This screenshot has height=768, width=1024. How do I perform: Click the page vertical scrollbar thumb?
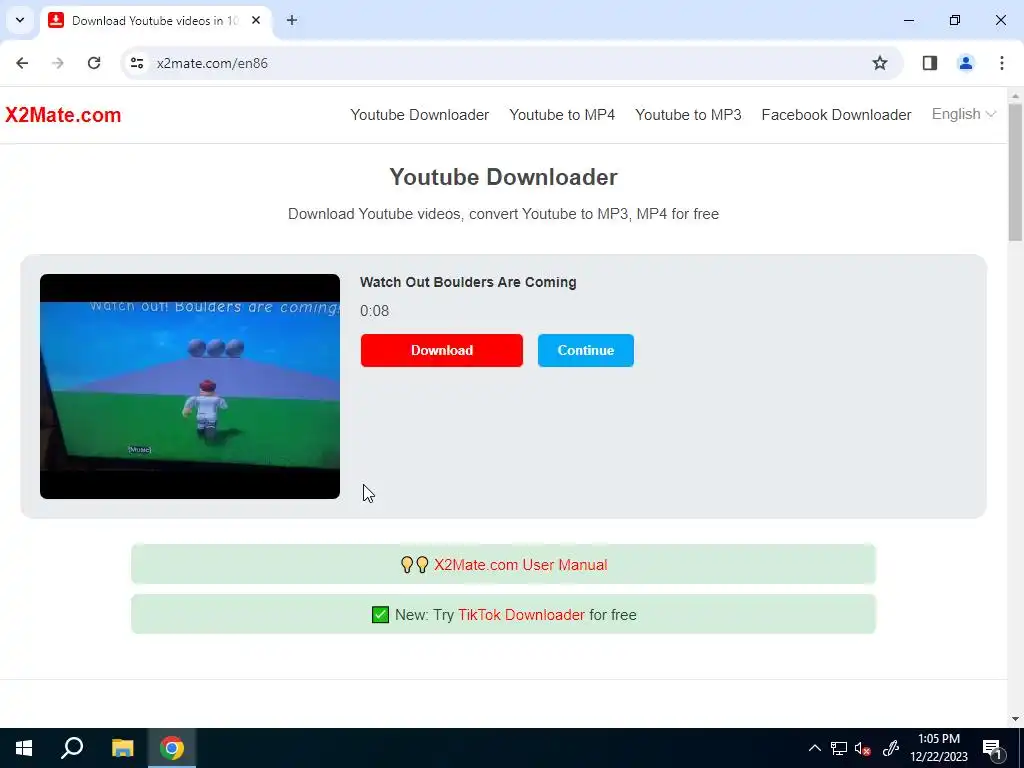[x=1016, y=171]
